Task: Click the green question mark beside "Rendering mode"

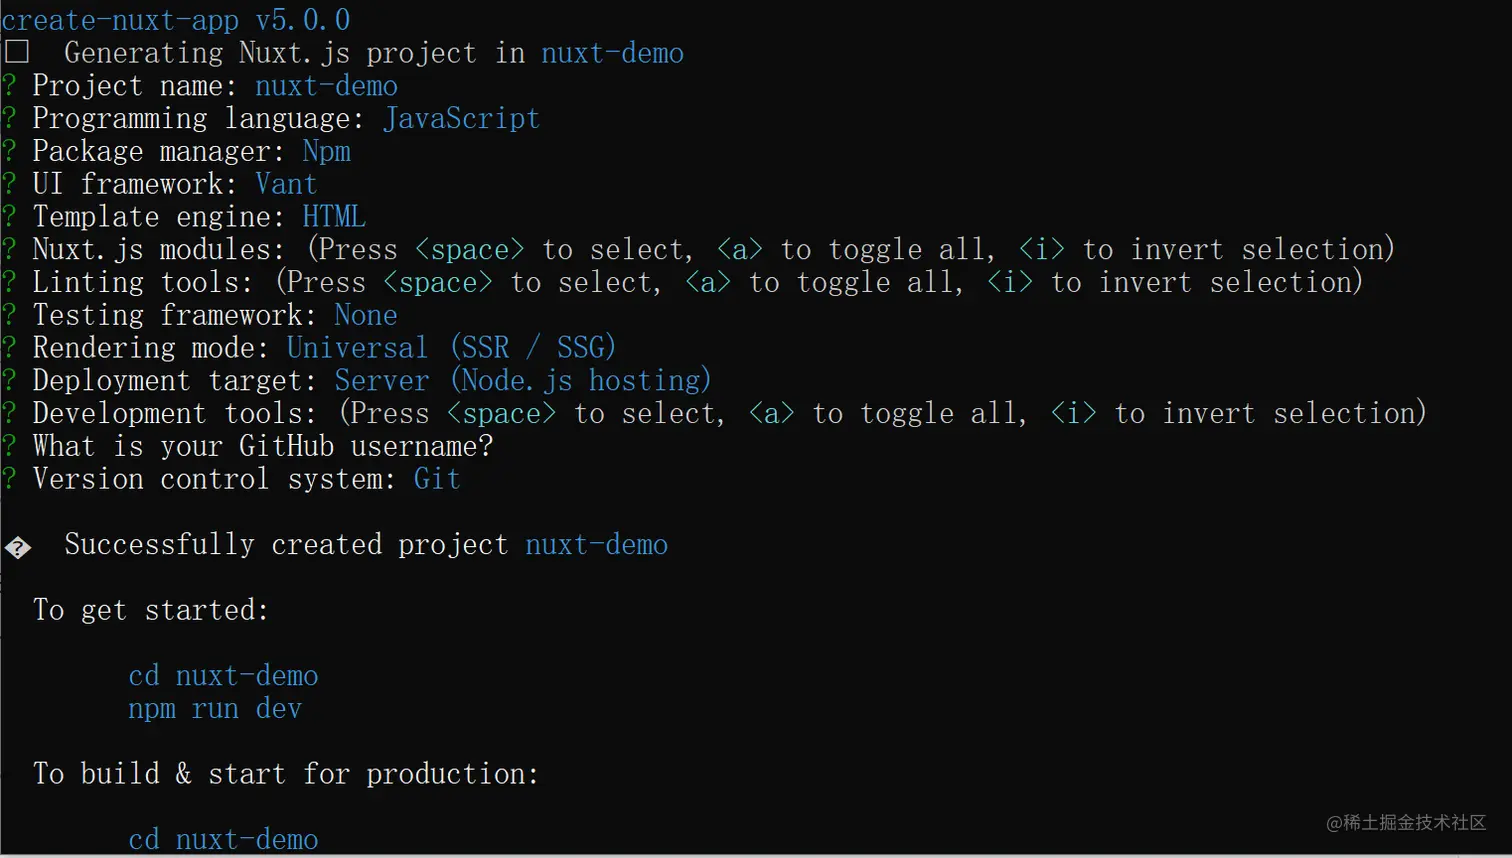Action: 9,348
